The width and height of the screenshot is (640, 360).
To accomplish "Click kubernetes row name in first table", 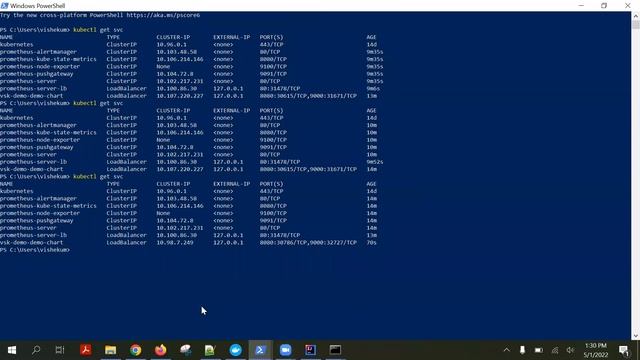I will (17, 44).
